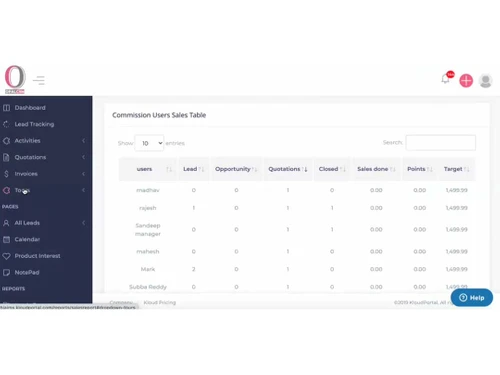This screenshot has height=375, width=500.
Task: Sort table by Quotations column arrows
Action: [304, 169]
